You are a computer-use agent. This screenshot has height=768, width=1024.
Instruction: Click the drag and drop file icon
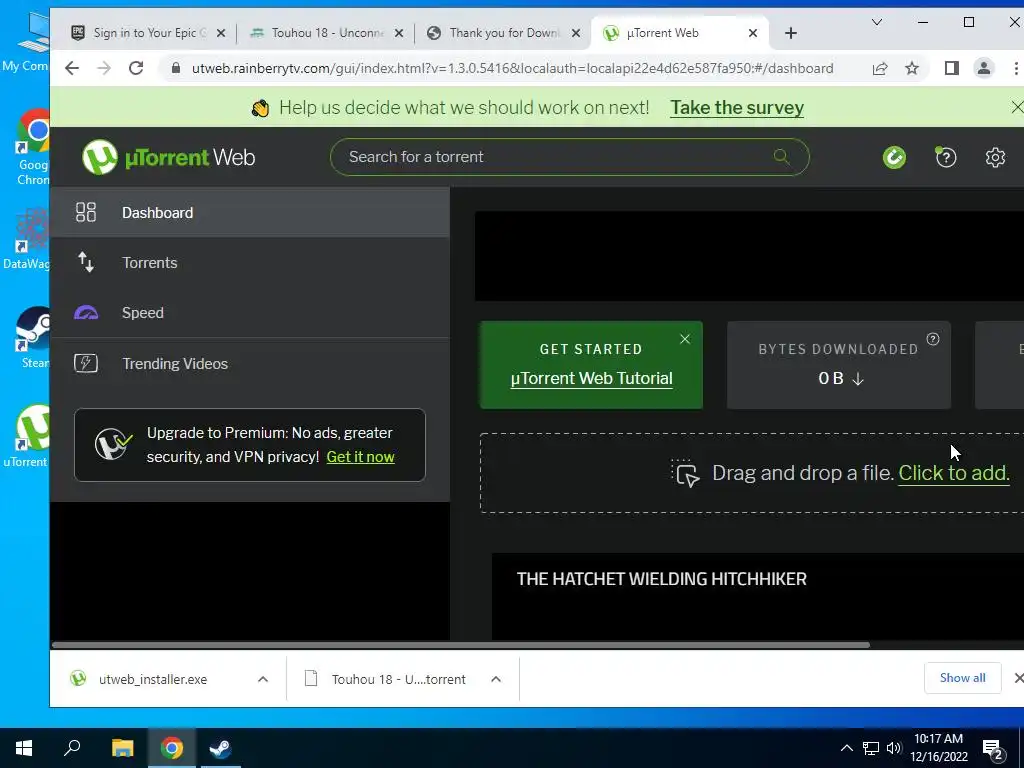pyautogui.click(x=686, y=473)
